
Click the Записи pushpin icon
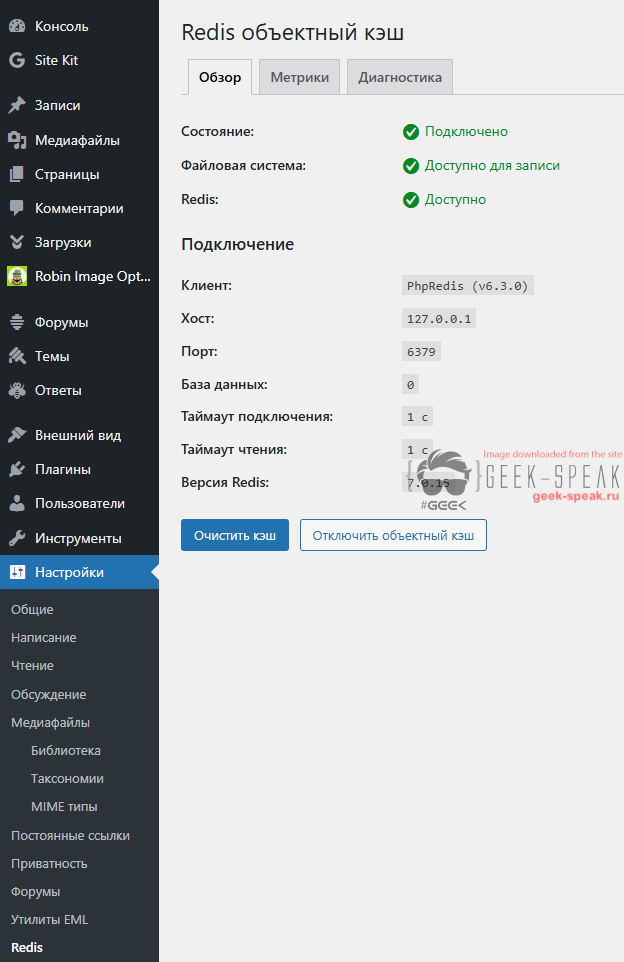coord(17,105)
